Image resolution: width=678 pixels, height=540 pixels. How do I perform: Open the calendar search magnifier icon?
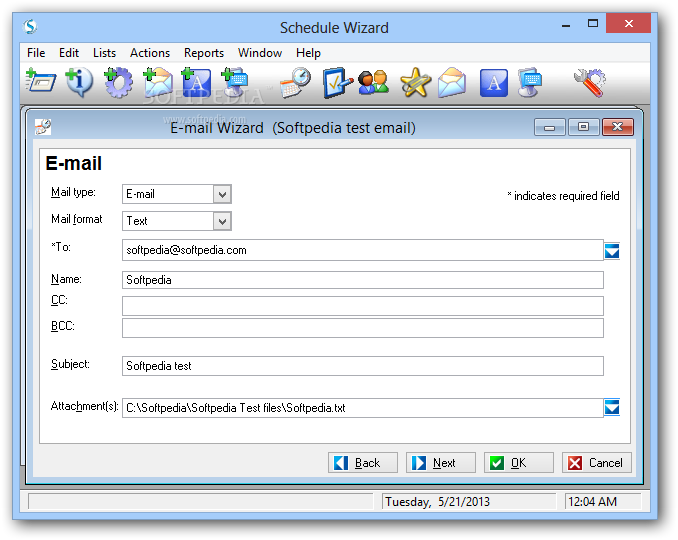(x=296, y=82)
